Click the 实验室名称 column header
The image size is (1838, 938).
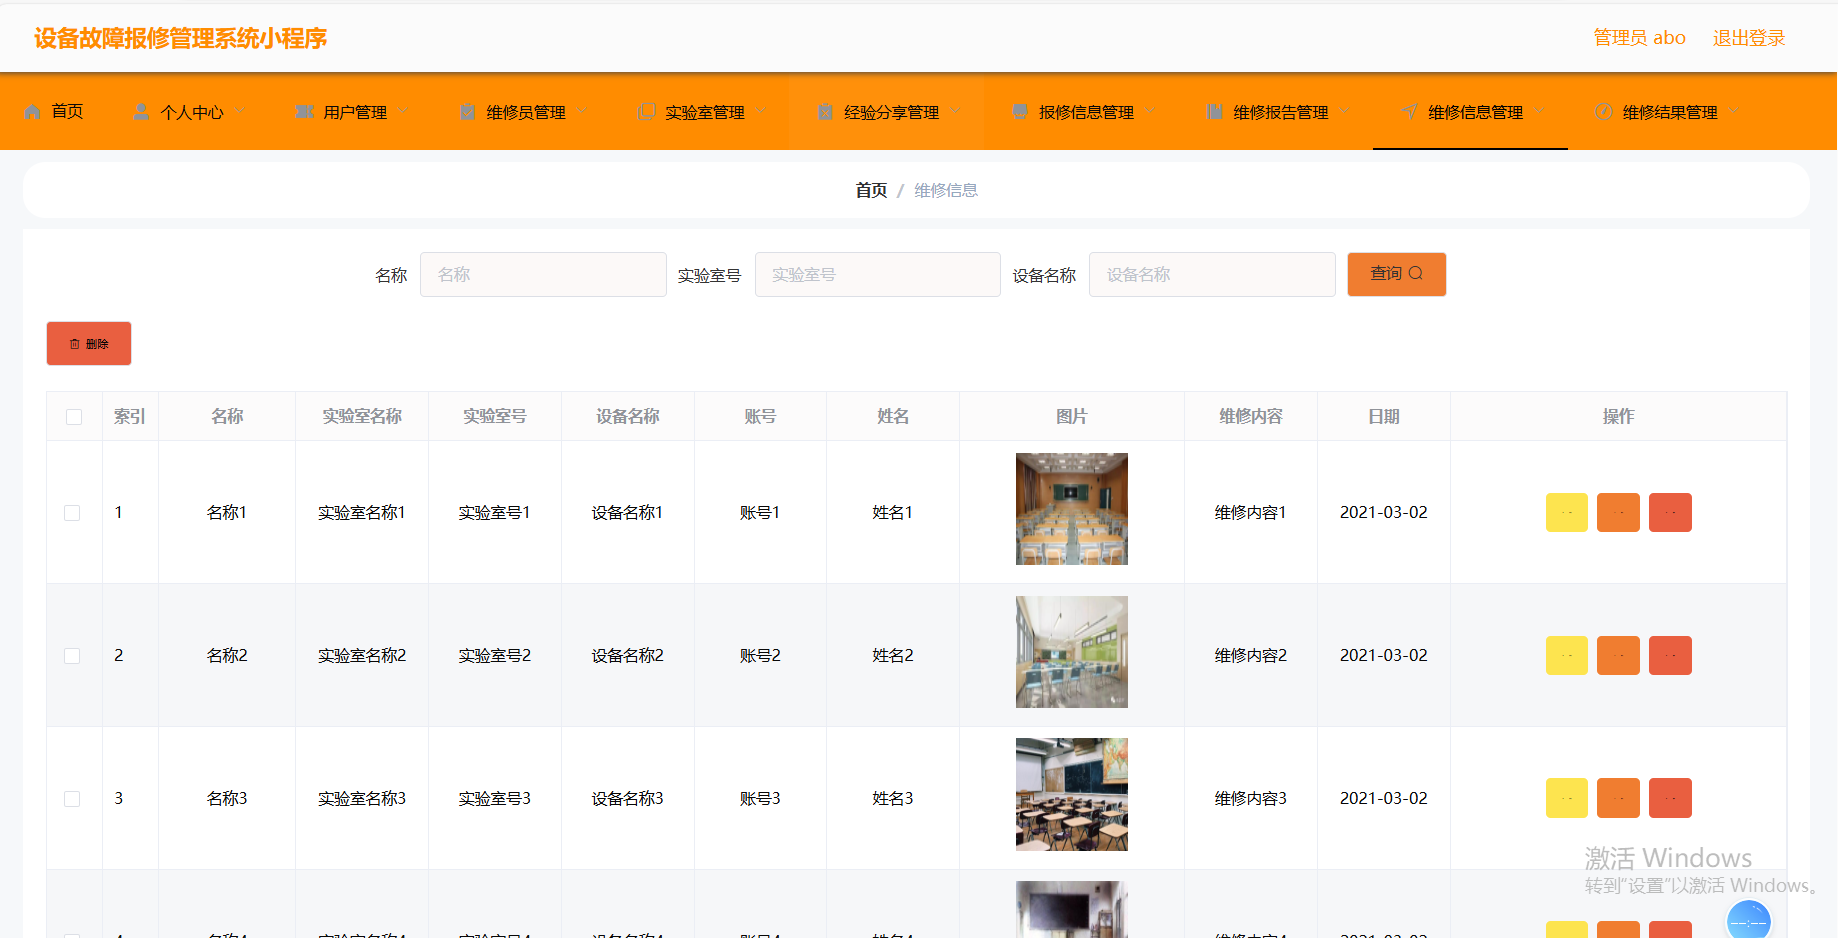coord(362,416)
